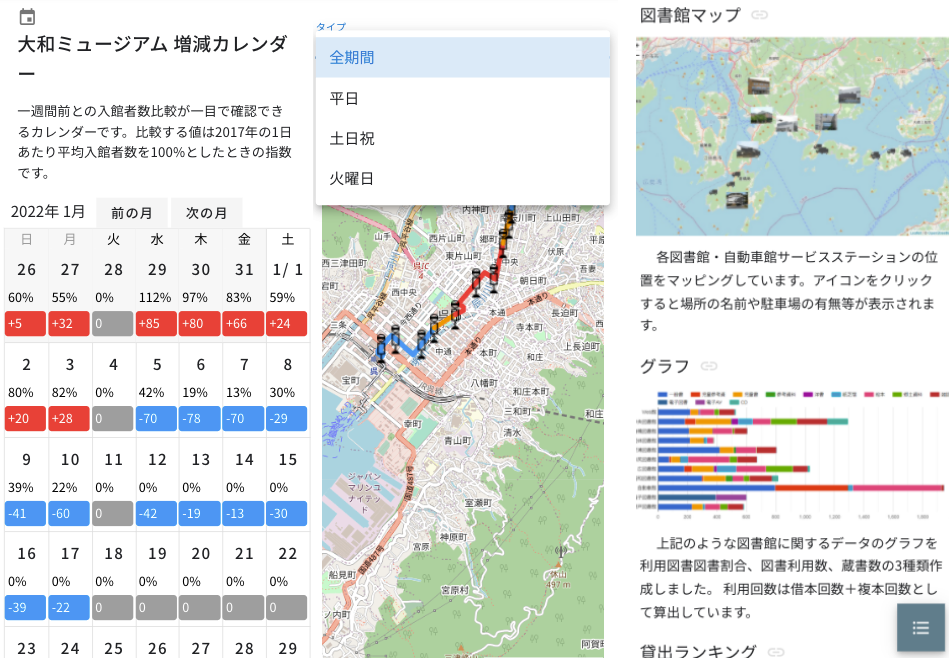Click the 日 weekday column header
This screenshot has width=949, height=658.
(x=26, y=239)
